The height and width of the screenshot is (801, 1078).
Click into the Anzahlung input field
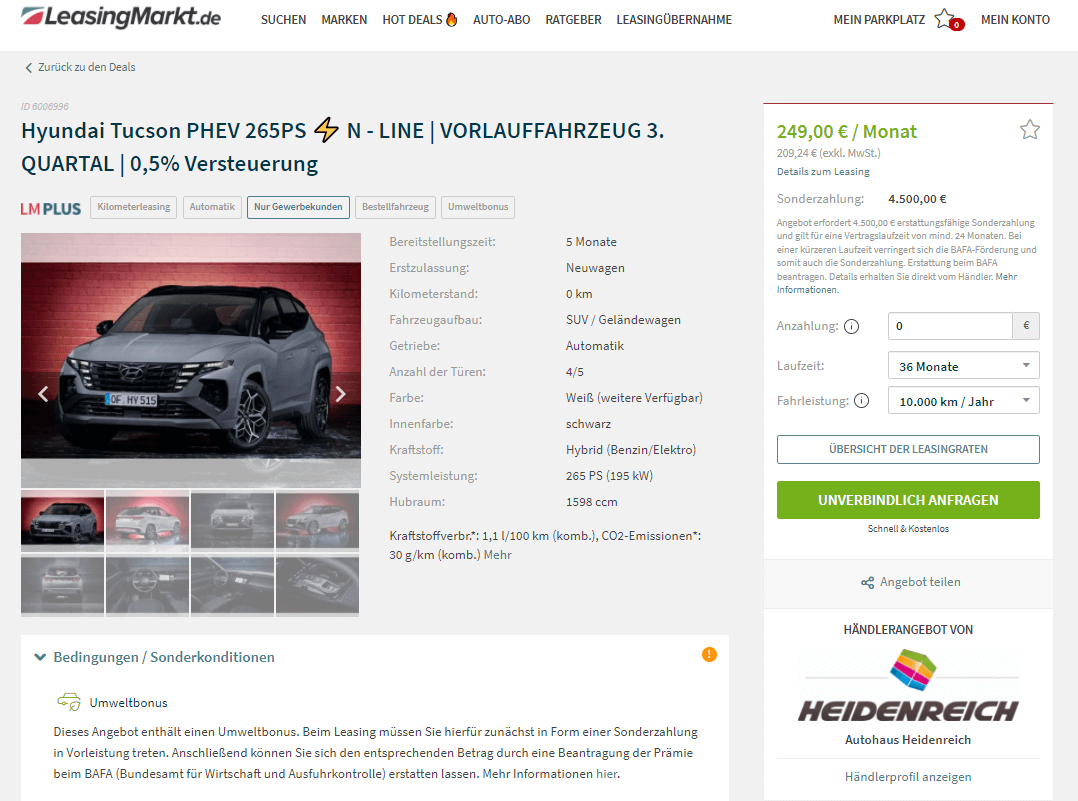click(x=950, y=326)
